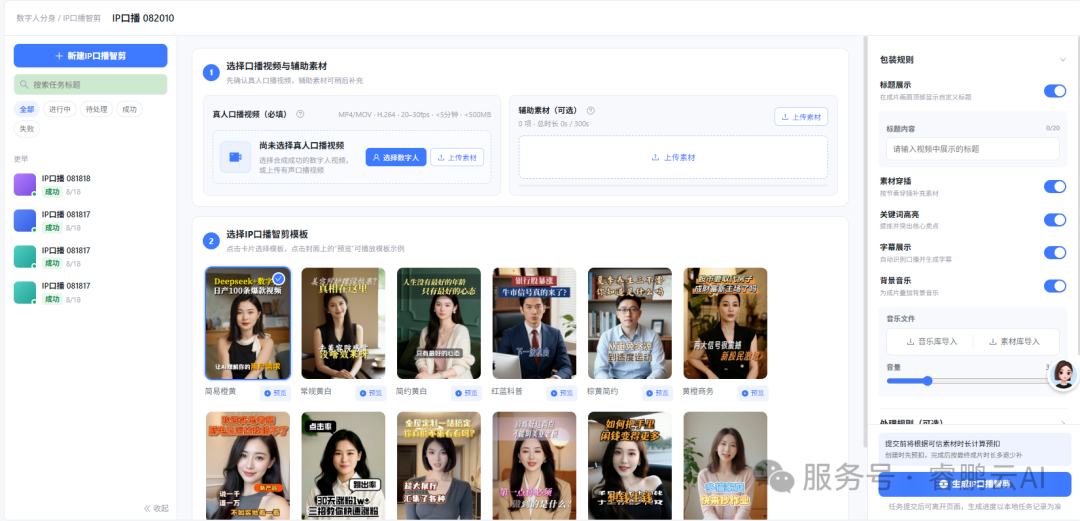Screen dimensions: 1080x521
Task: Select the 黄橙商务 template thumbnail
Action: [x=725, y=323]
